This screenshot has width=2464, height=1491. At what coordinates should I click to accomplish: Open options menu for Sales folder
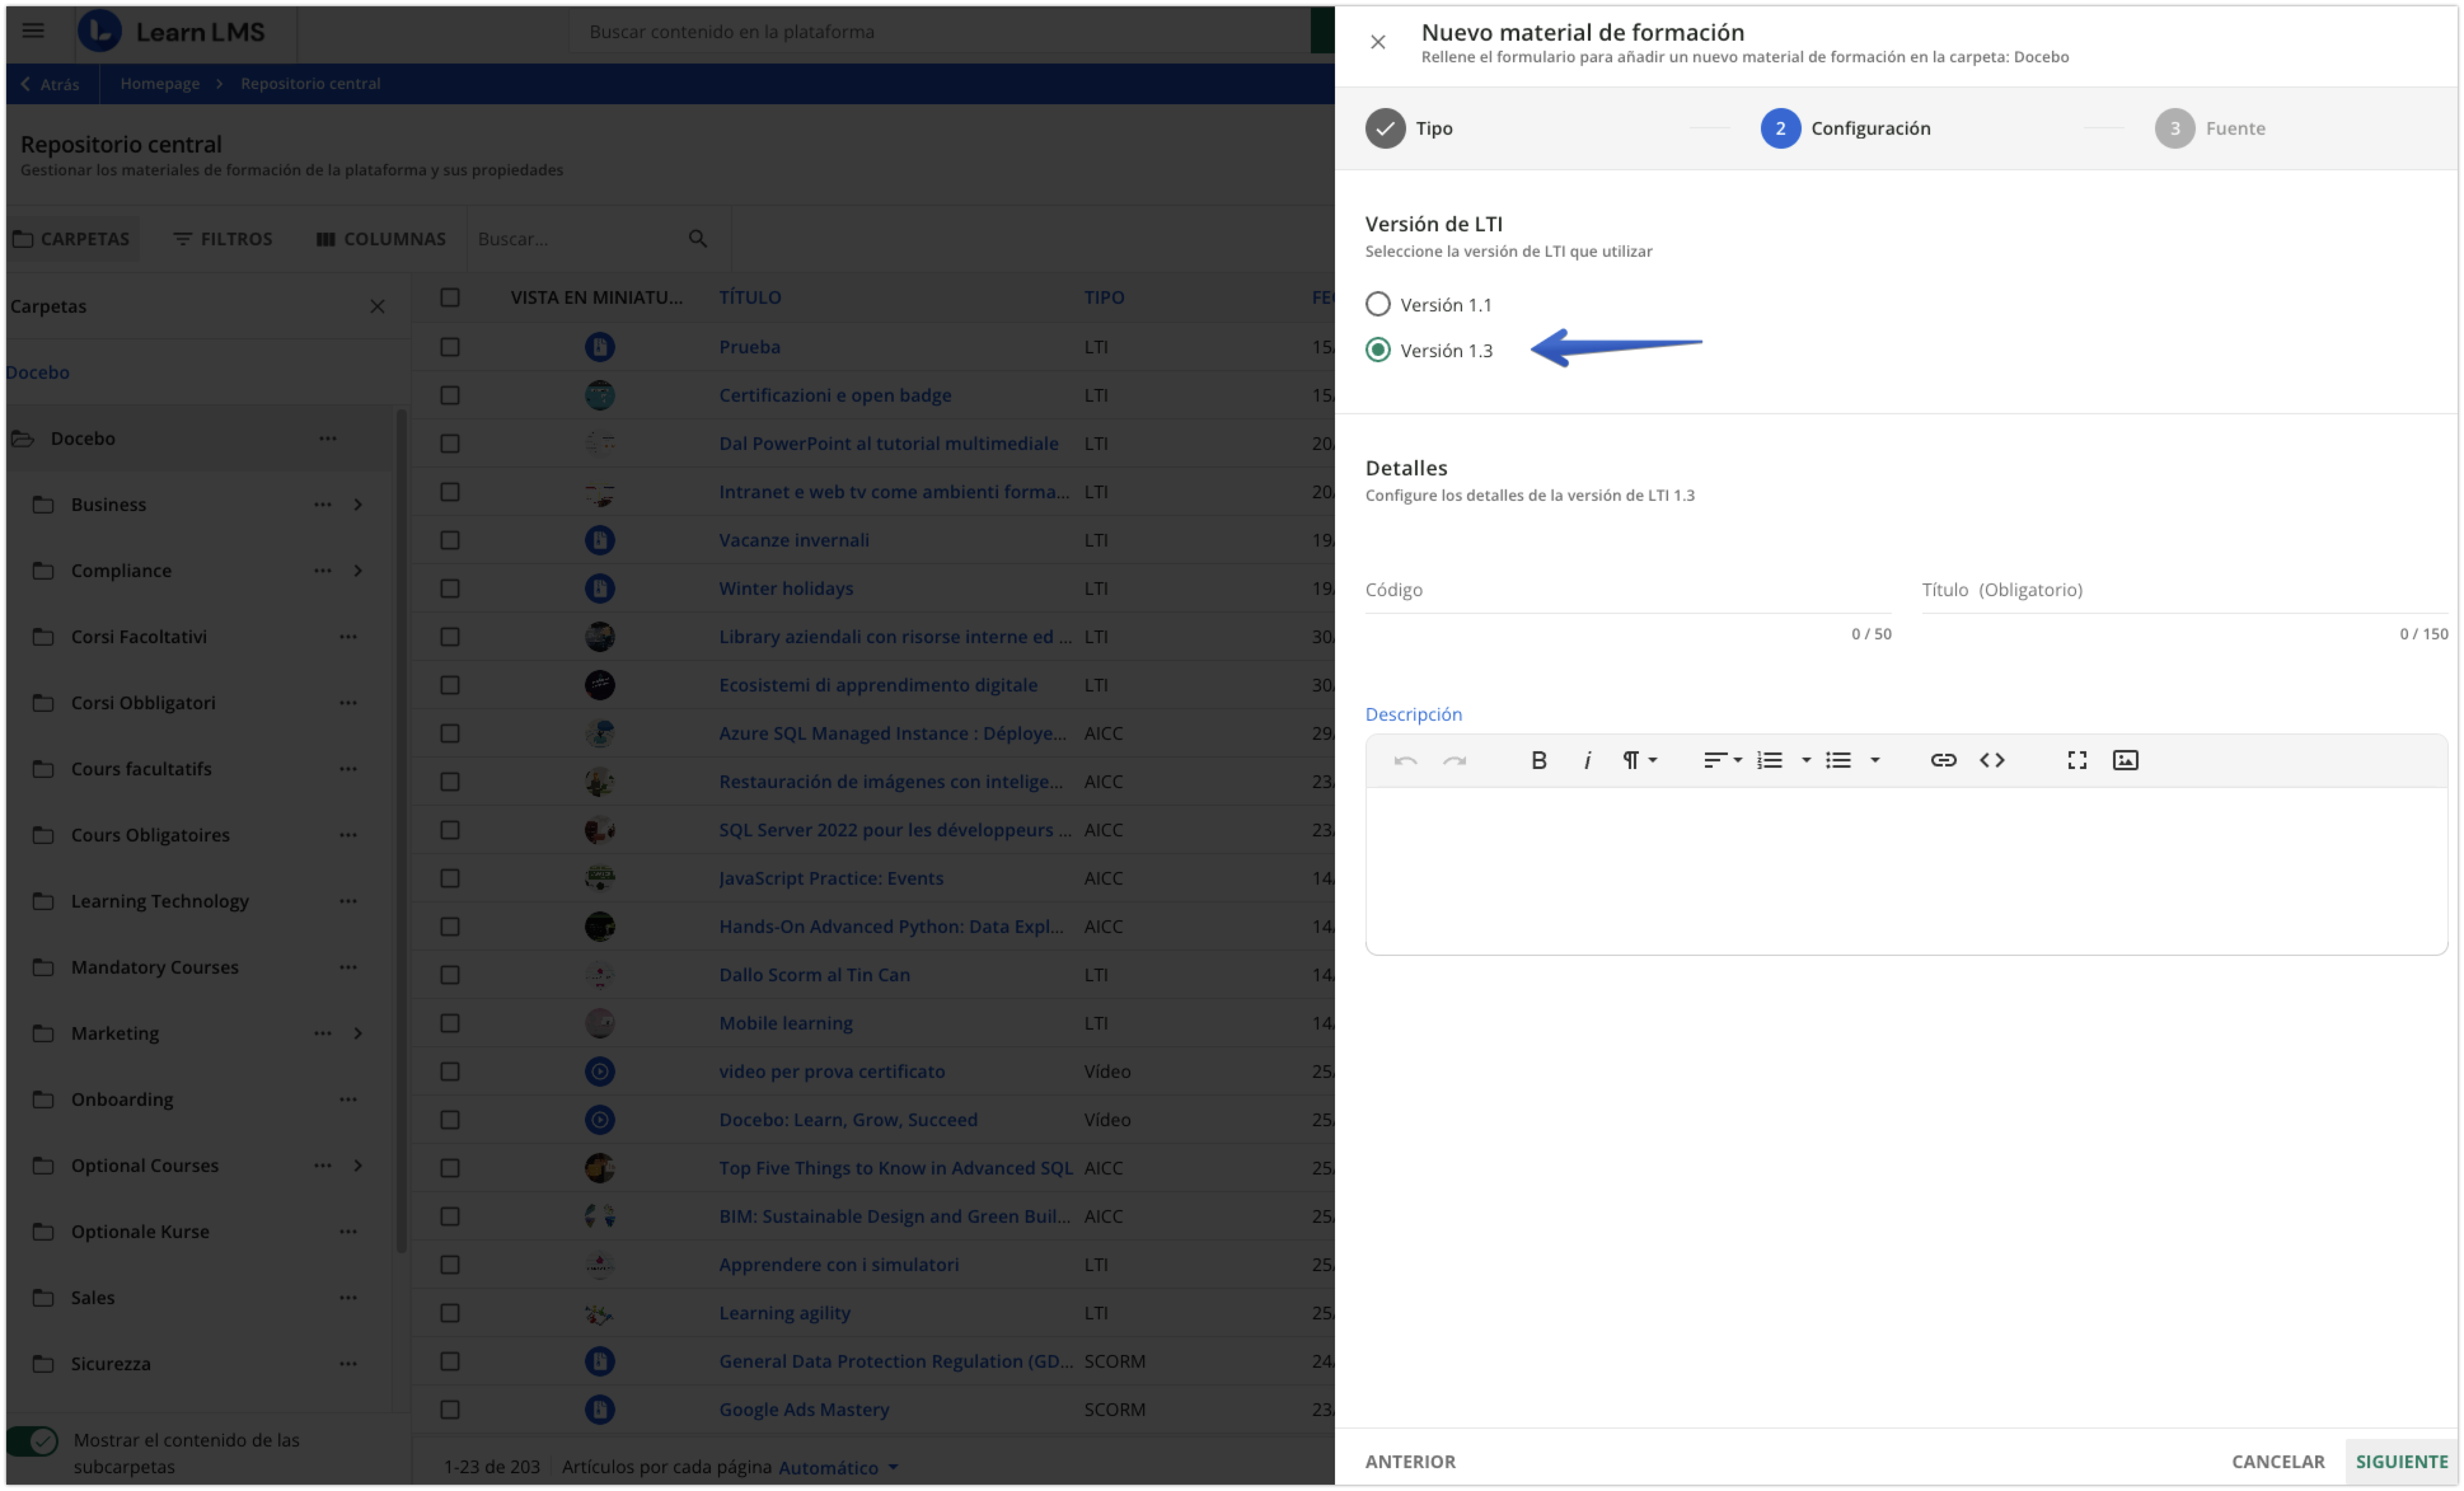[x=347, y=1297]
